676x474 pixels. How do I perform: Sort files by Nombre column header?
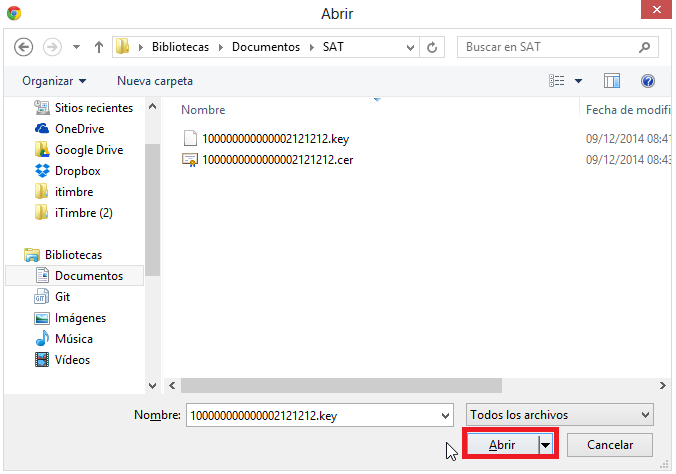(x=204, y=110)
